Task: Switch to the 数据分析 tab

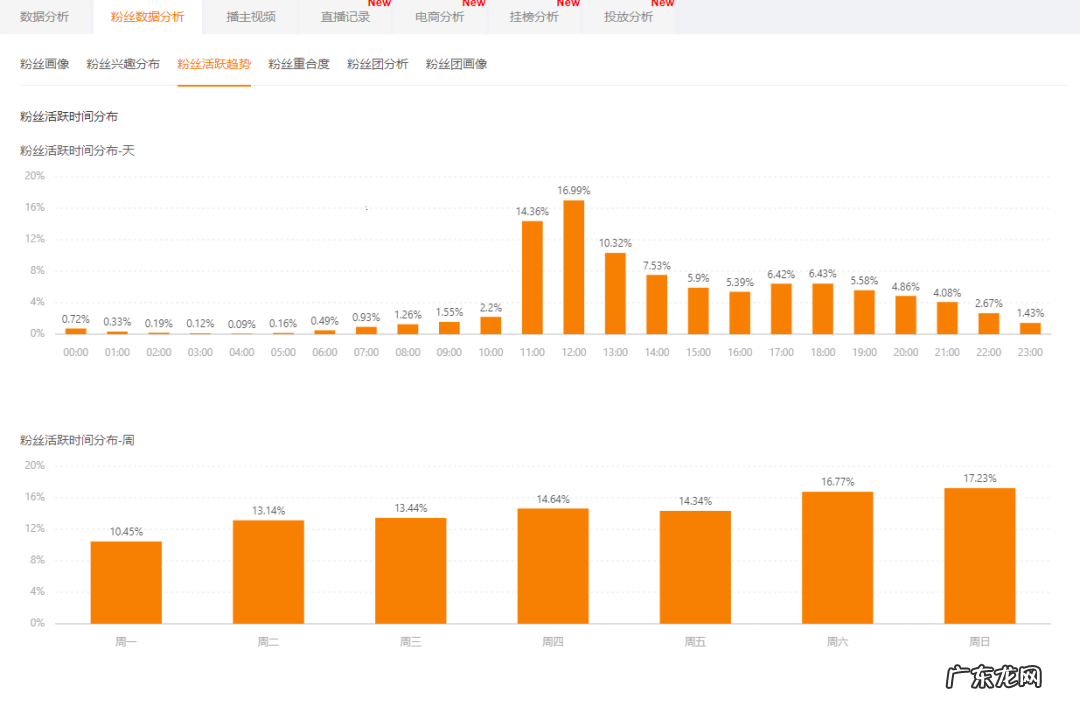Action: [x=44, y=17]
